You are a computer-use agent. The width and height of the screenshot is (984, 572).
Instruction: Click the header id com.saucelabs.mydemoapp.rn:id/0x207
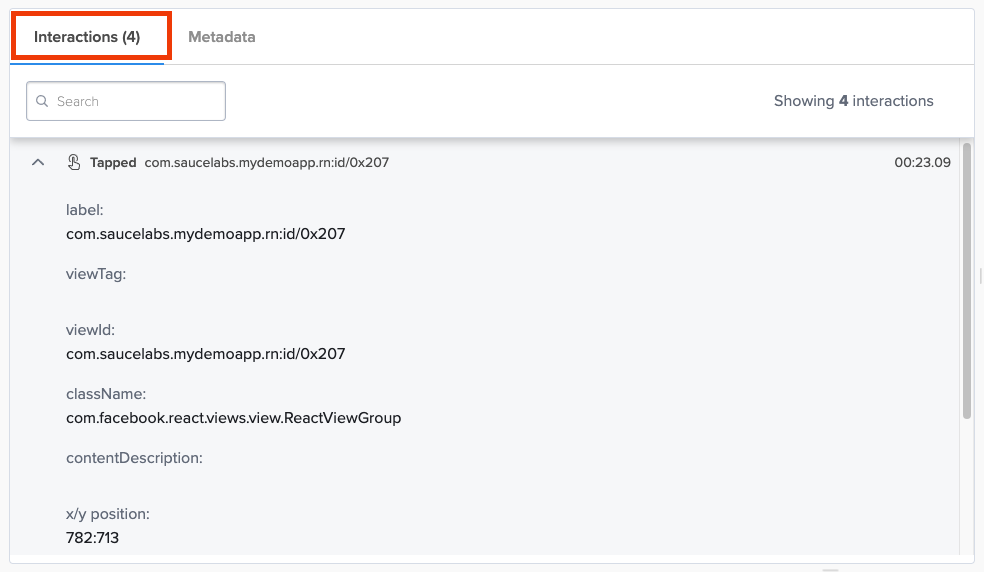point(266,162)
